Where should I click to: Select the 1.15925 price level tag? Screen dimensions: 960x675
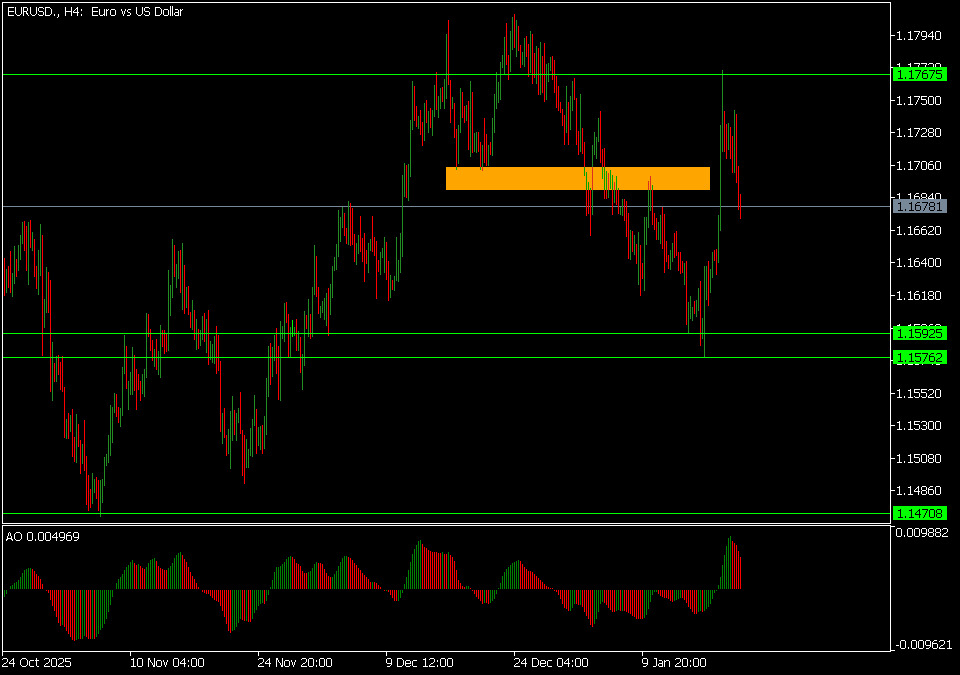point(919,332)
